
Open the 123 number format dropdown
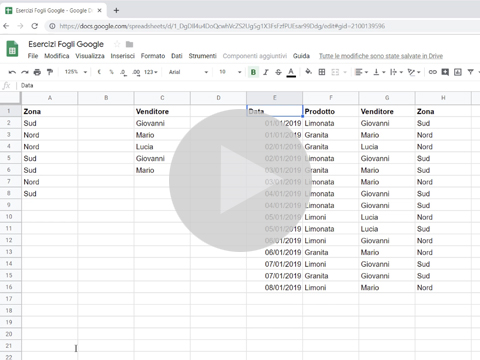click(151, 72)
